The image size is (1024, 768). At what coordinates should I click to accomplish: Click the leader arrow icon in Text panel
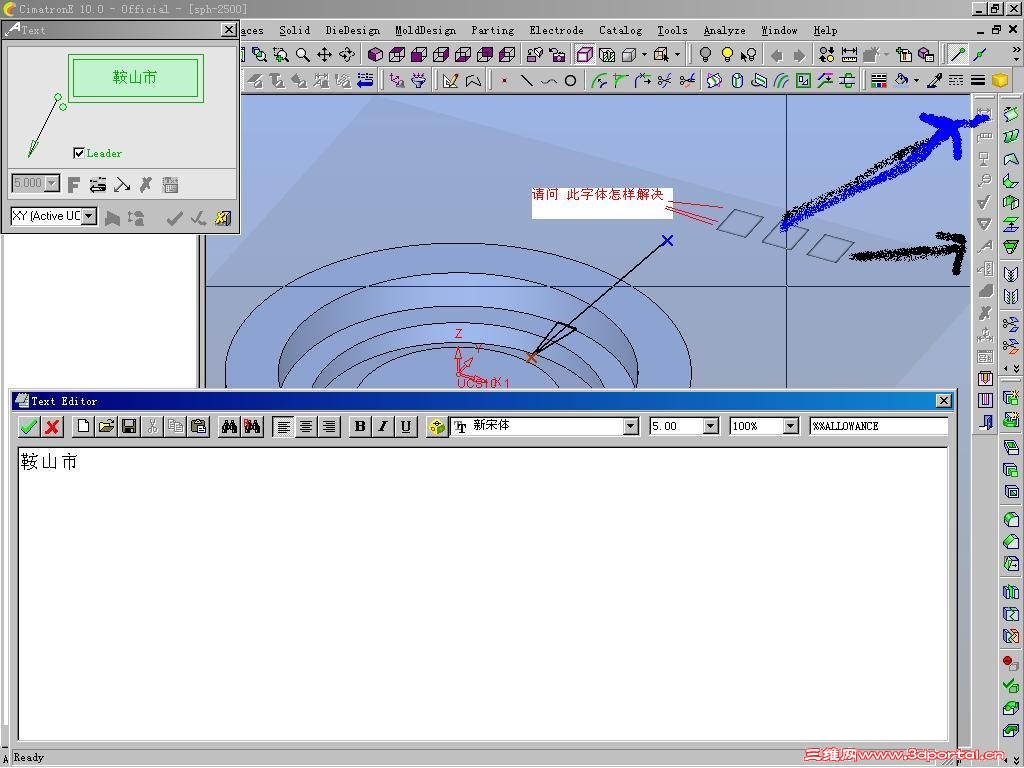point(121,185)
